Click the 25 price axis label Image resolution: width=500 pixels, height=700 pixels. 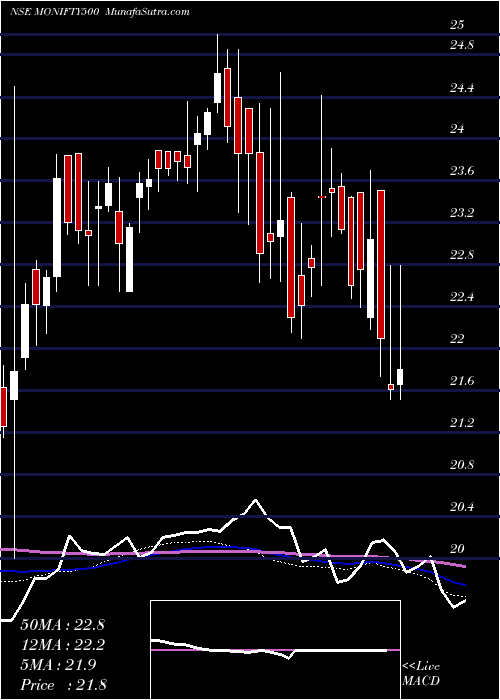tap(457, 25)
